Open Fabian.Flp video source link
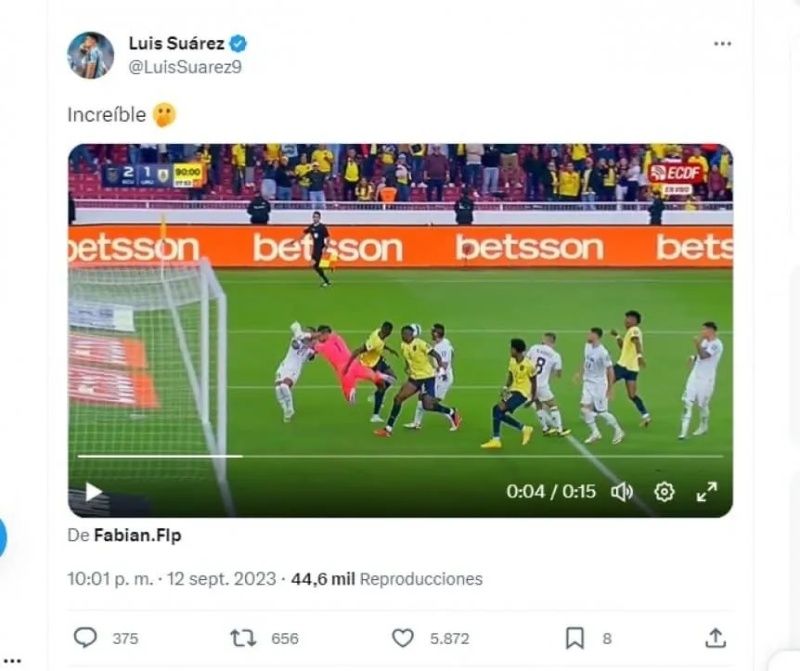 (x=138, y=535)
